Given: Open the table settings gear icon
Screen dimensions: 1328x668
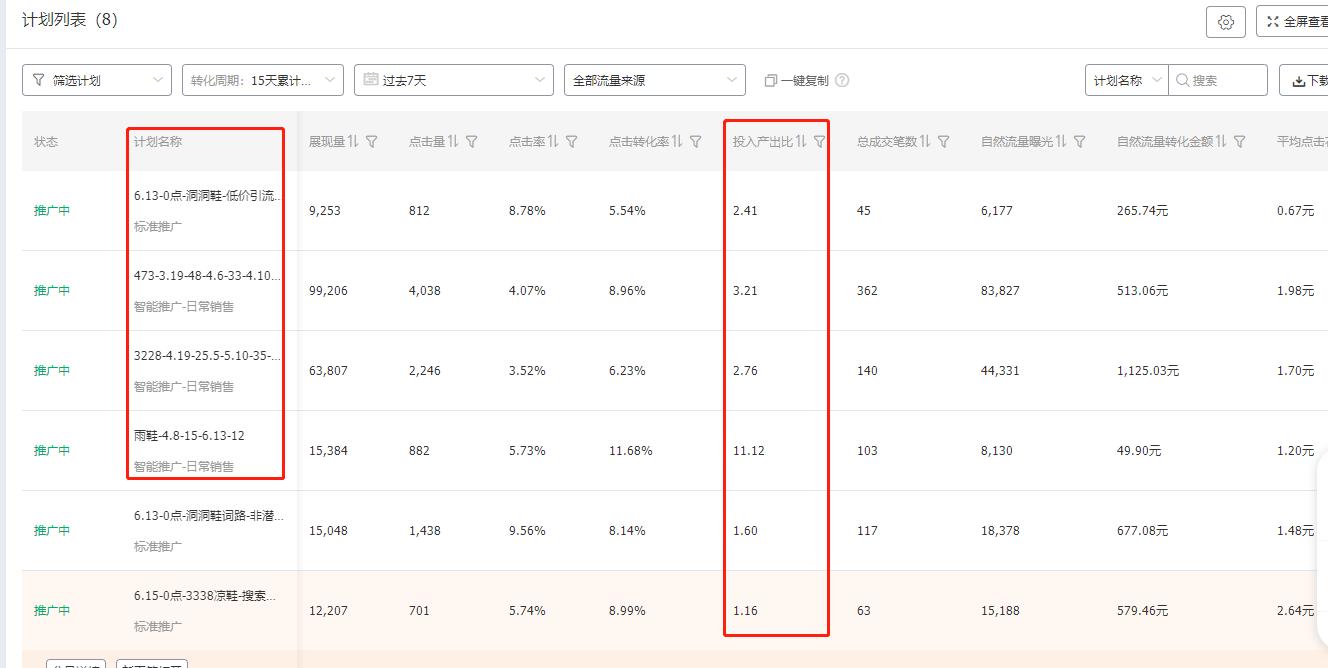Looking at the screenshot, I should (x=1226, y=22).
